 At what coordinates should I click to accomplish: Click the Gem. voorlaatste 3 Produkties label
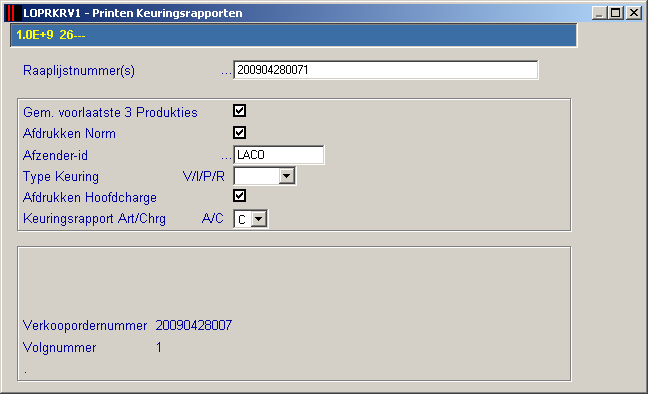click(x=110, y=112)
